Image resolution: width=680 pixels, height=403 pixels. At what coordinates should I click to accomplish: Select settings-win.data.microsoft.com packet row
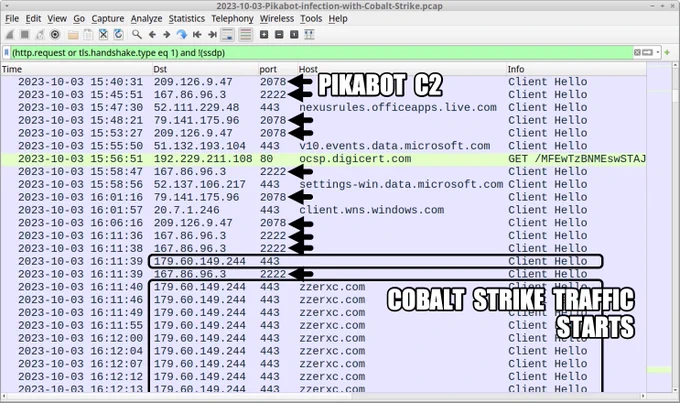click(x=324, y=184)
